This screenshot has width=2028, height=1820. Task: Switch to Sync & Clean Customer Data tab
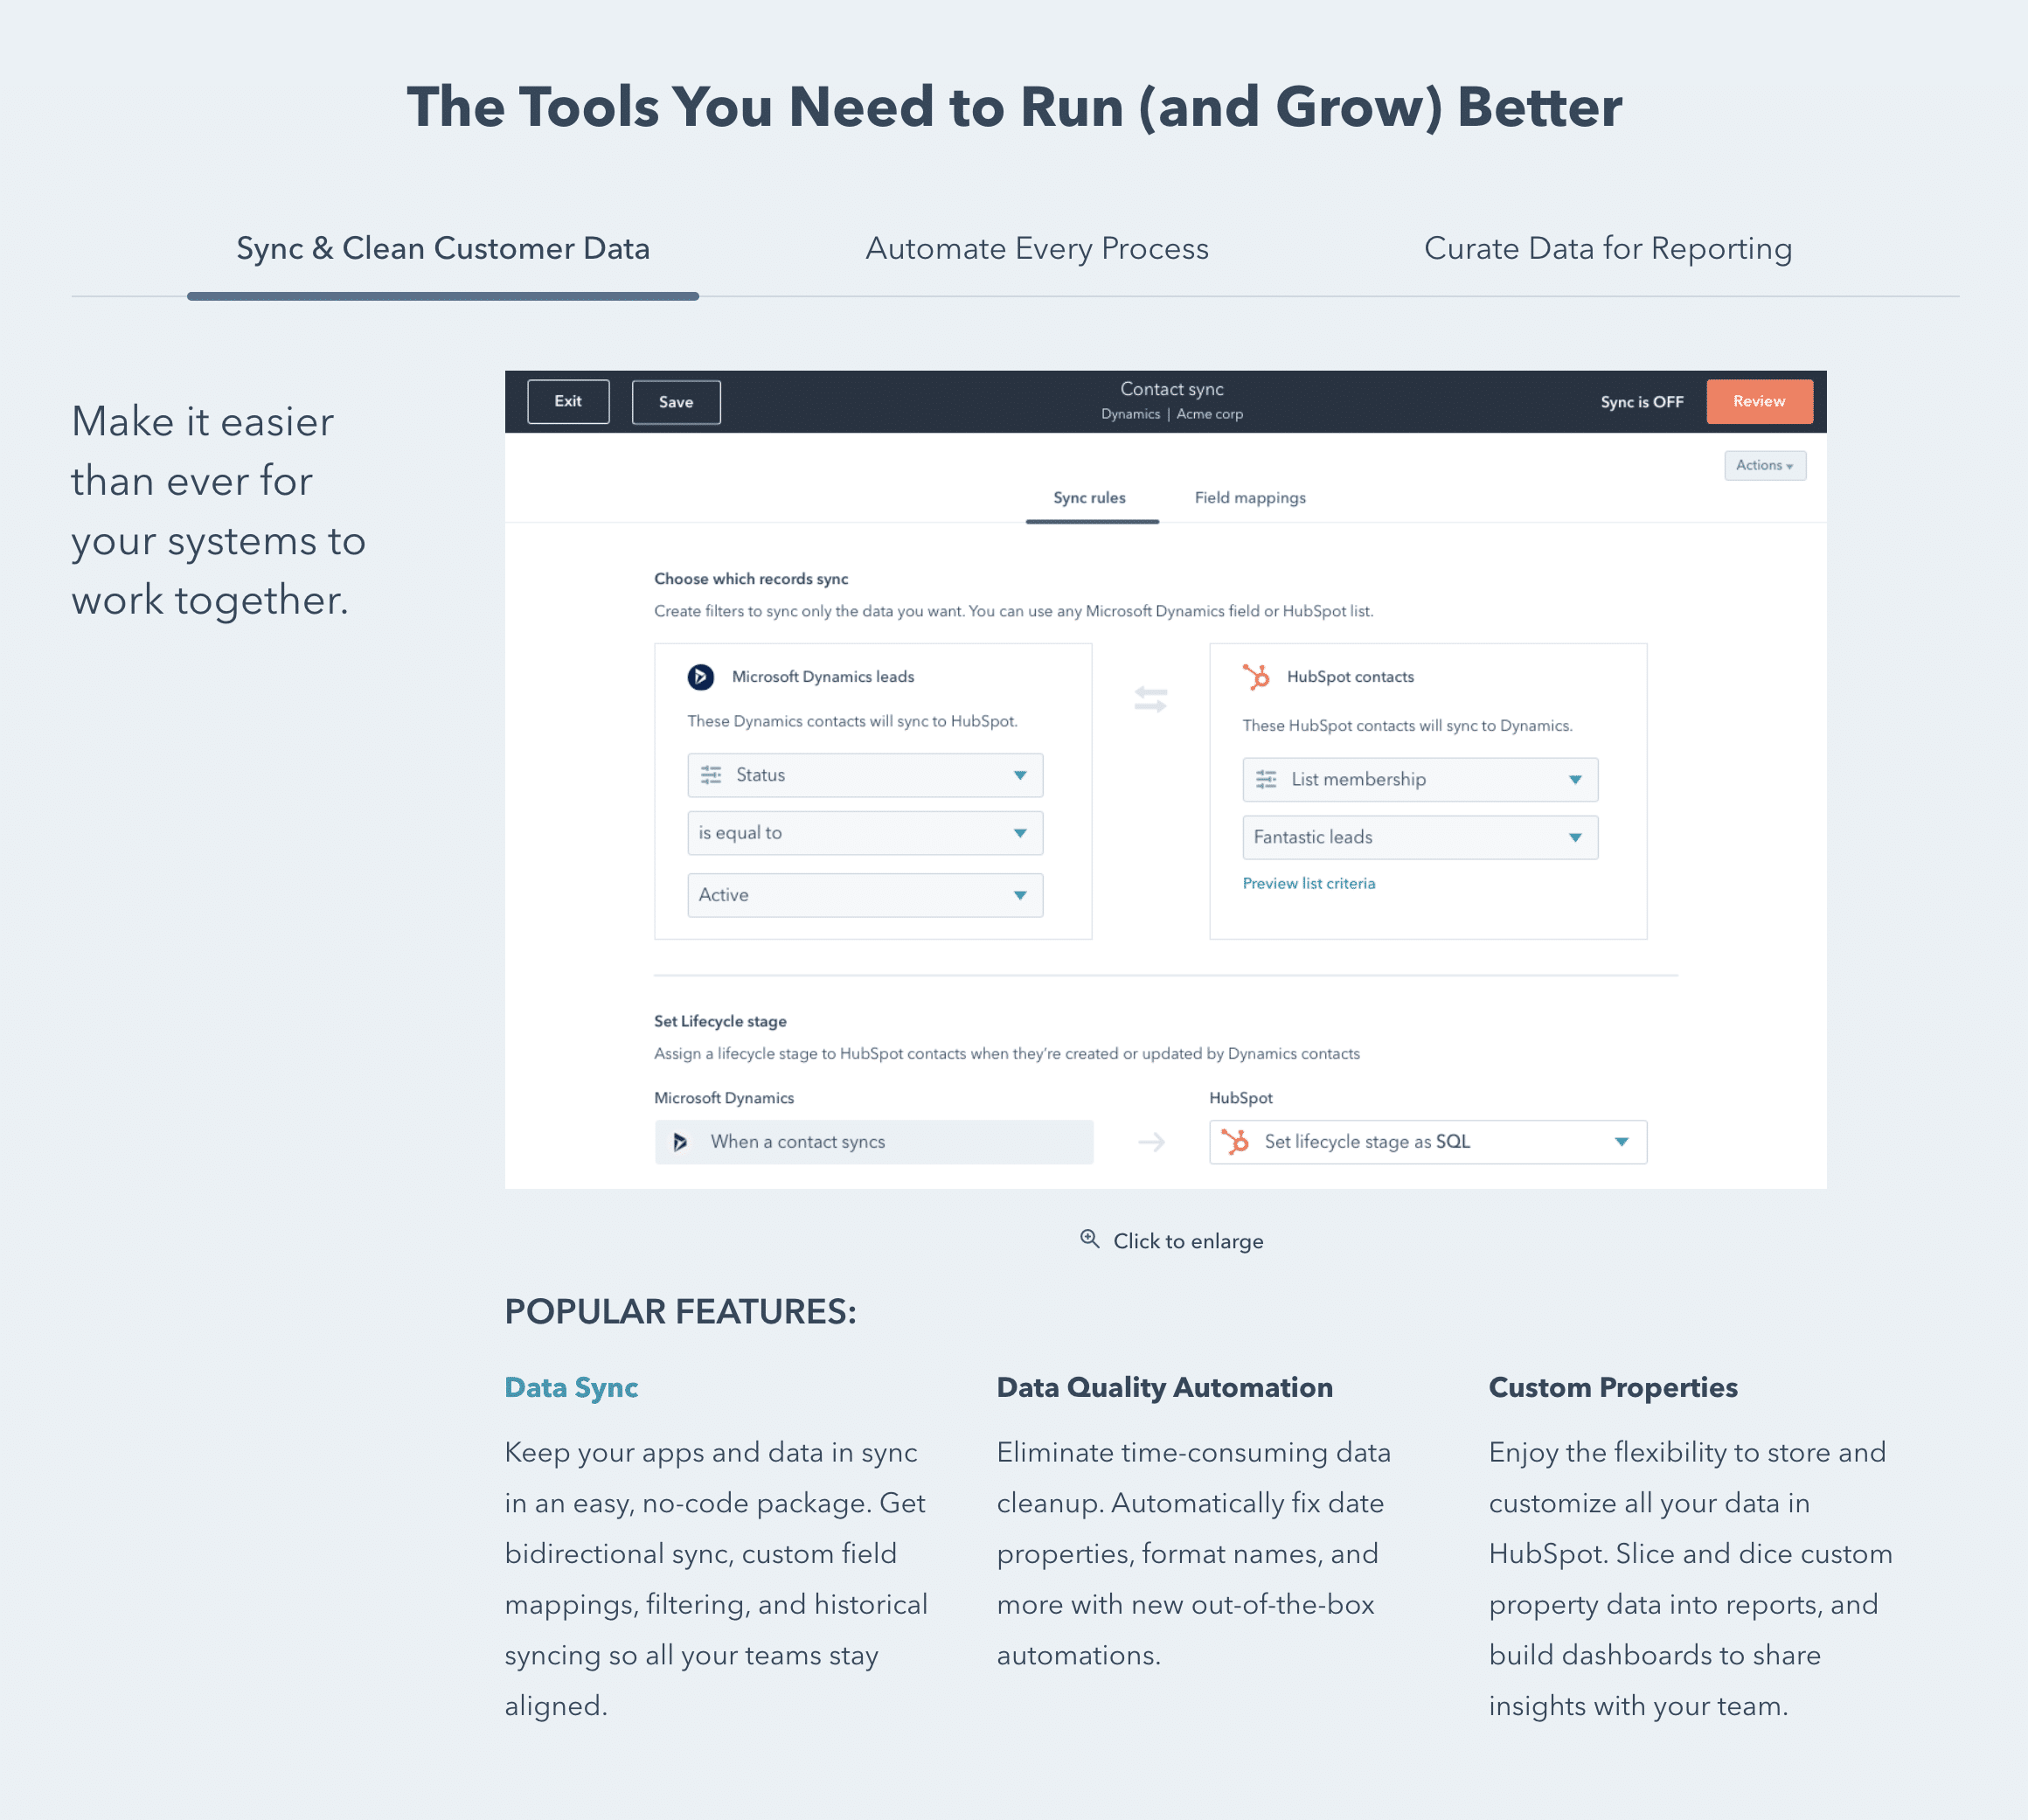click(443, 248)
